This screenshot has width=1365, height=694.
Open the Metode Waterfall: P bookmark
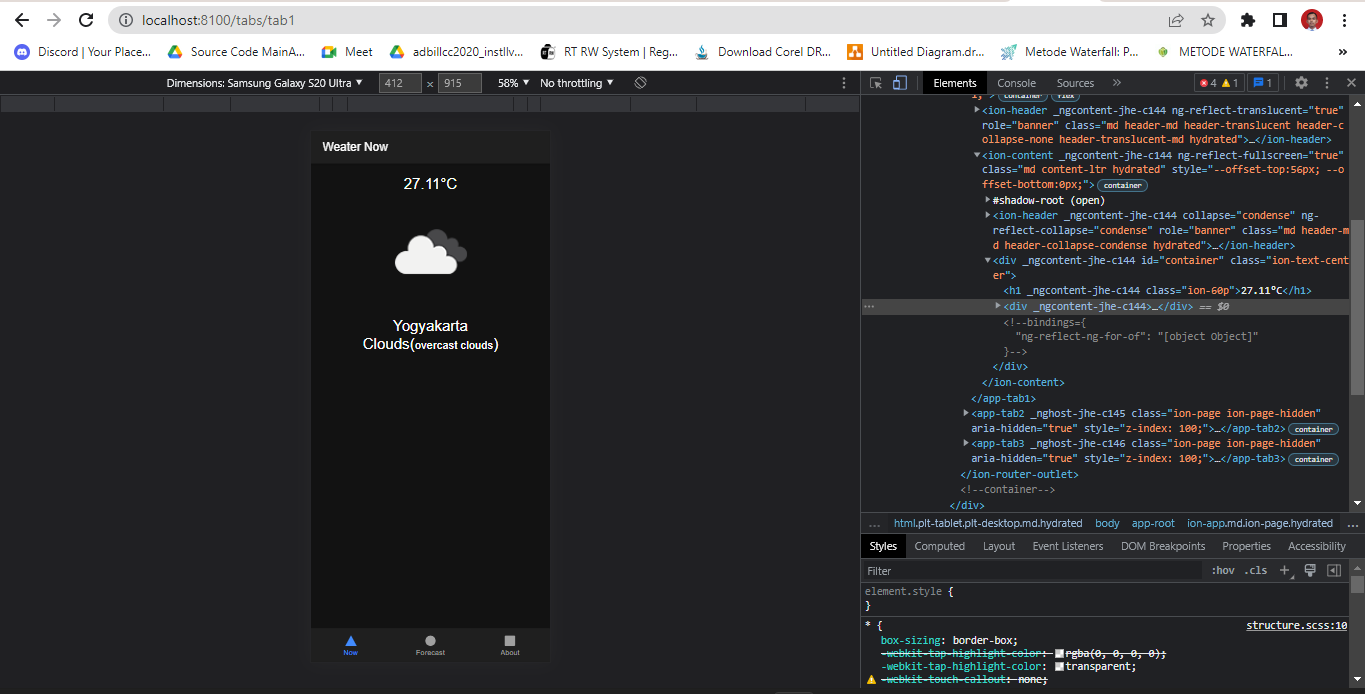1069,52
